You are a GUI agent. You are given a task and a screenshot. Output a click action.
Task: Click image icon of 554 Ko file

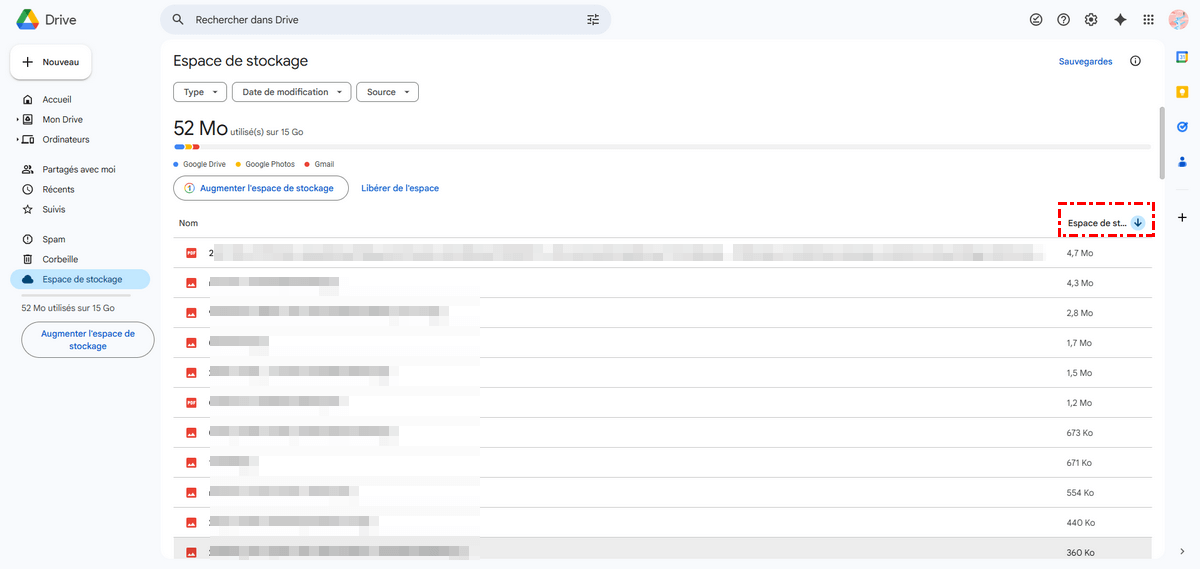click(x=190, y=493)
